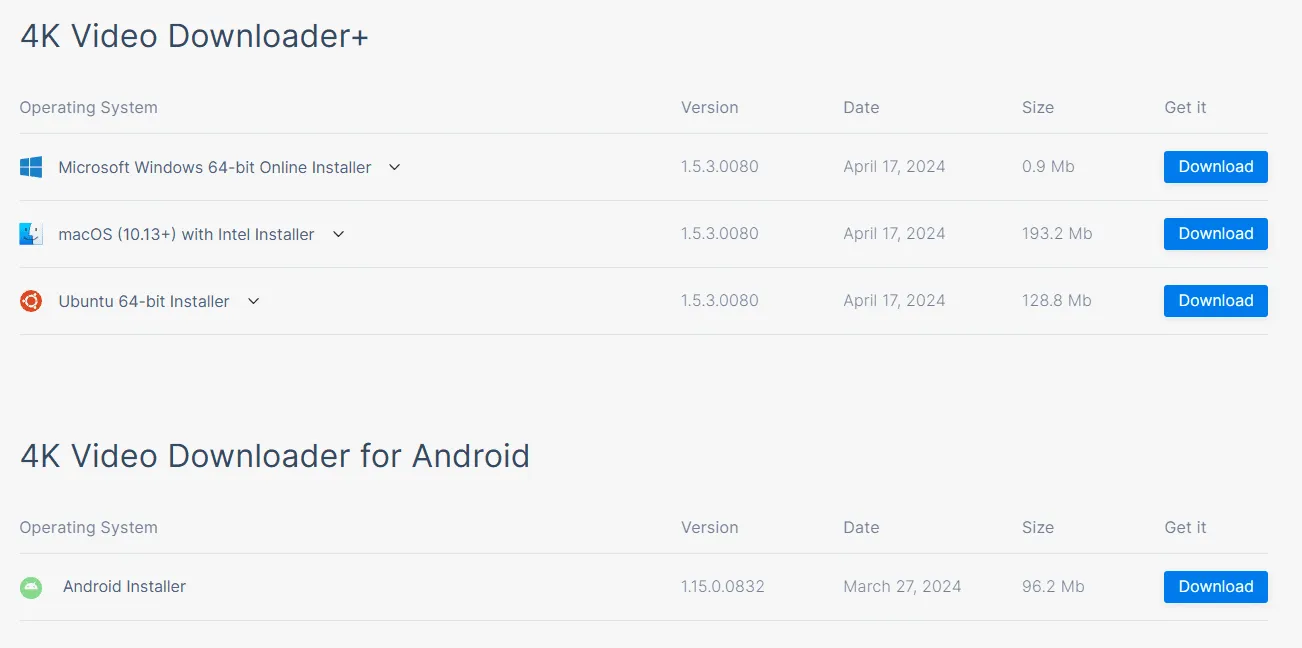This screenshot has height=648, width=1302.
Task: Expand the Ubuntu installer options chevron
Action: coord(253,301)
